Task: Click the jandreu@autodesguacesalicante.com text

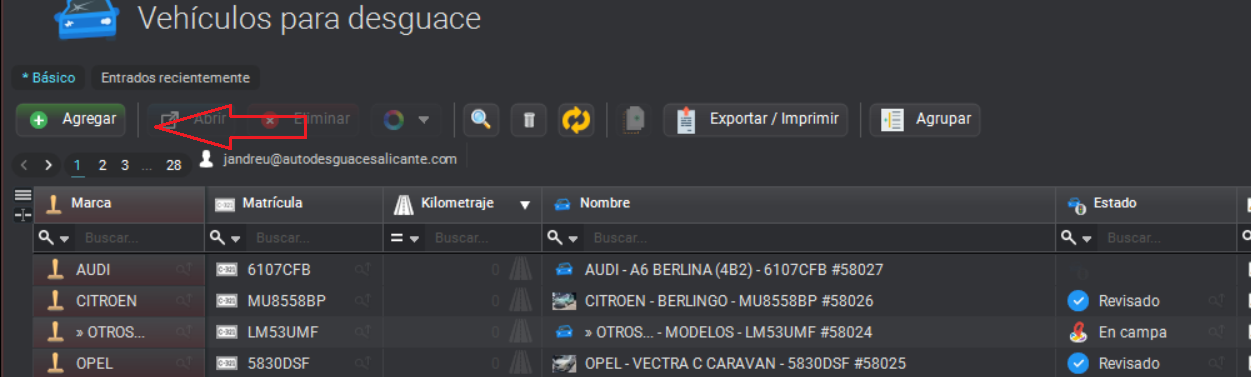Action: pos(339,159)
